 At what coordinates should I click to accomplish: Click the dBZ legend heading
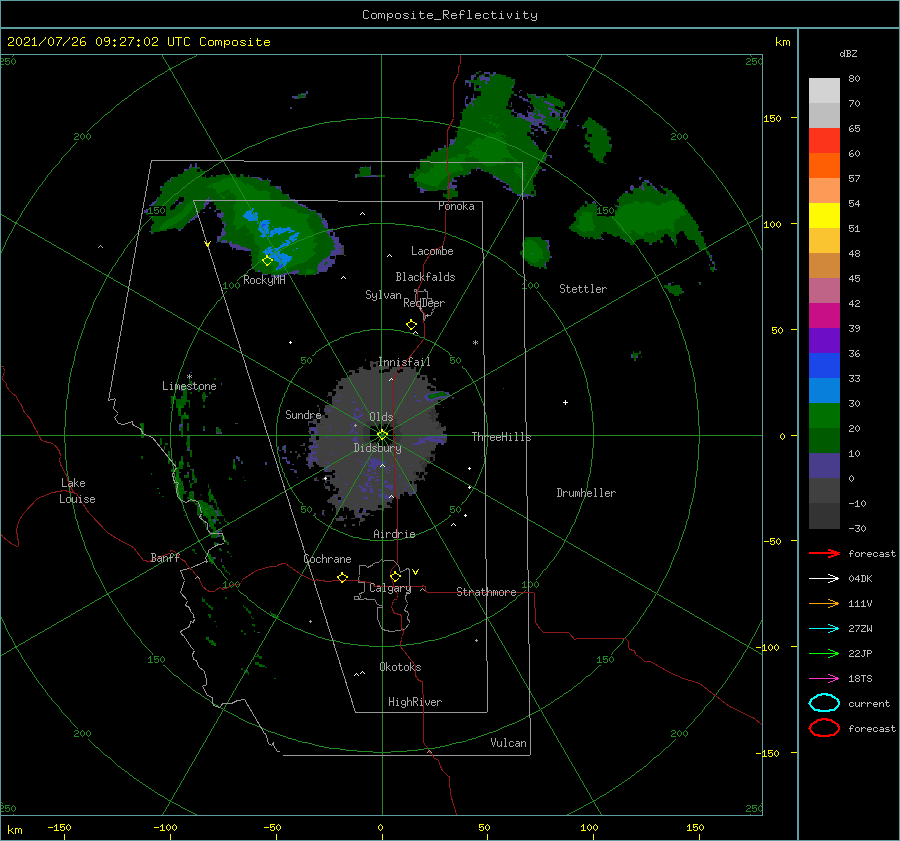click(848, 53)
